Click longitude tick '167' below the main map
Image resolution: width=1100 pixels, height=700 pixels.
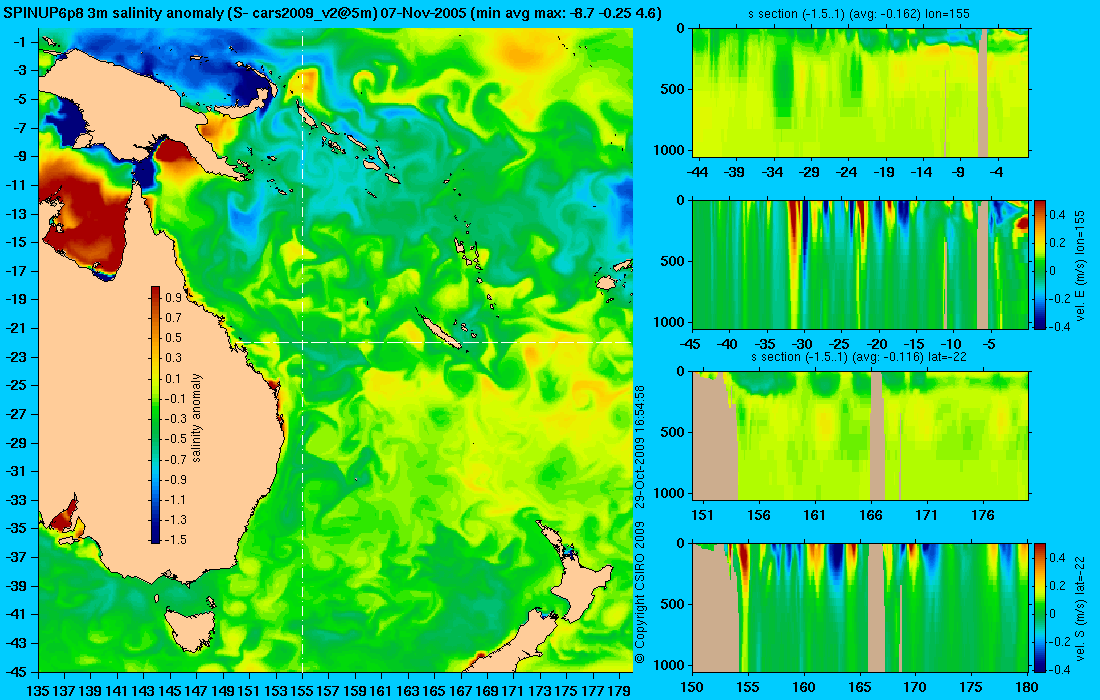[x=461, y=691]
